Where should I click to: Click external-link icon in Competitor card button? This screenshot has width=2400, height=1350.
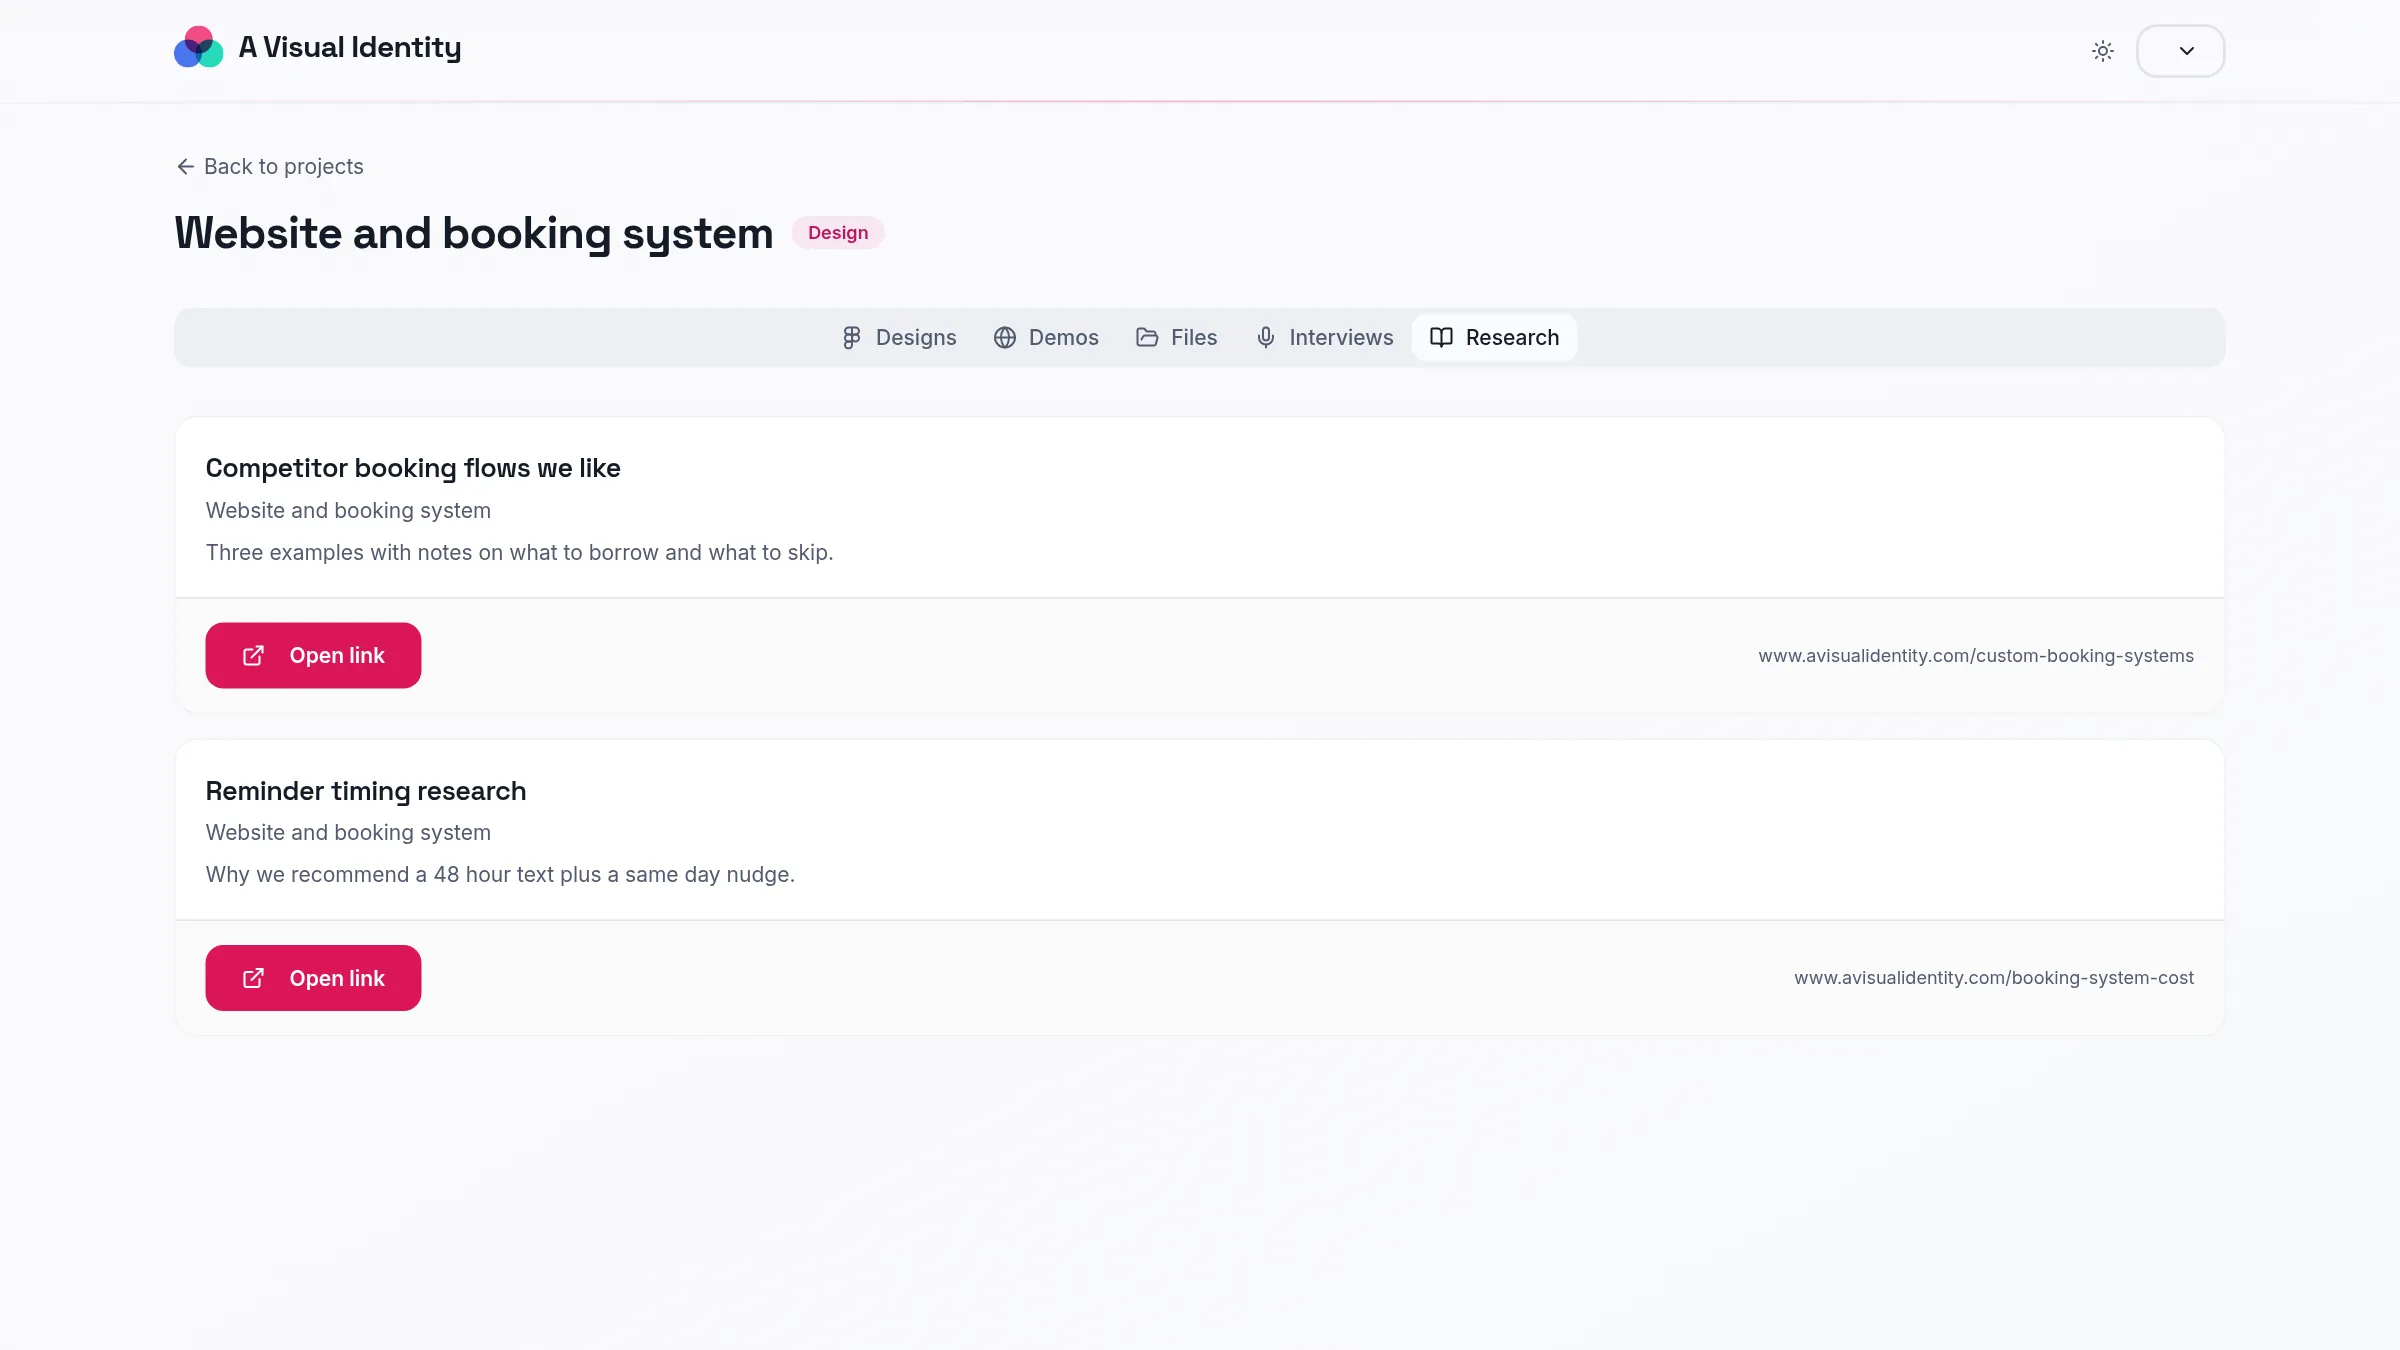click(254, 656)
